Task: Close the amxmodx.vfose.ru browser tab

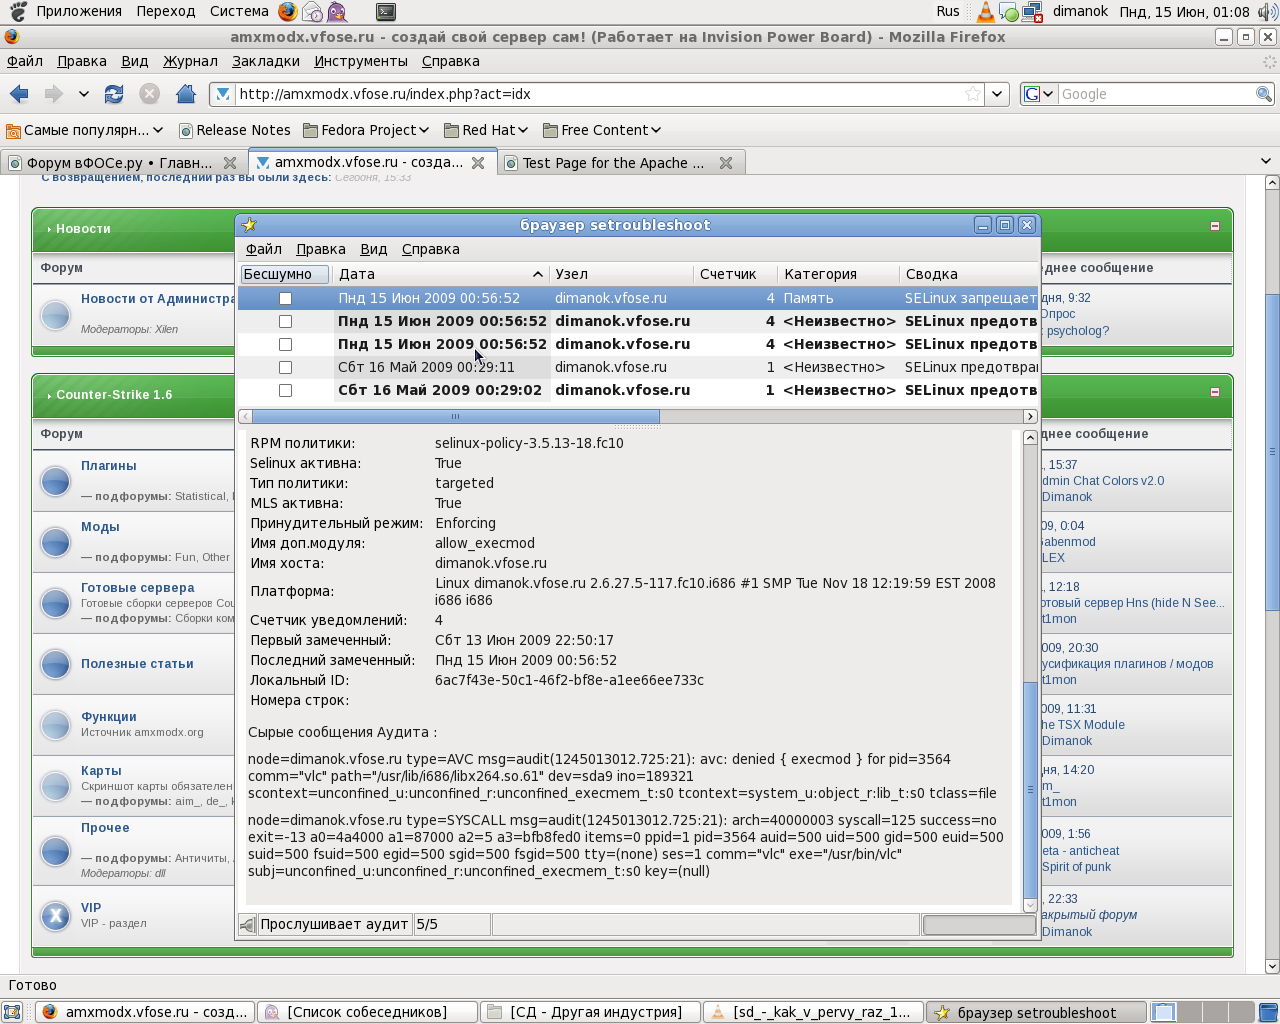Action: (x=478, y=163)
